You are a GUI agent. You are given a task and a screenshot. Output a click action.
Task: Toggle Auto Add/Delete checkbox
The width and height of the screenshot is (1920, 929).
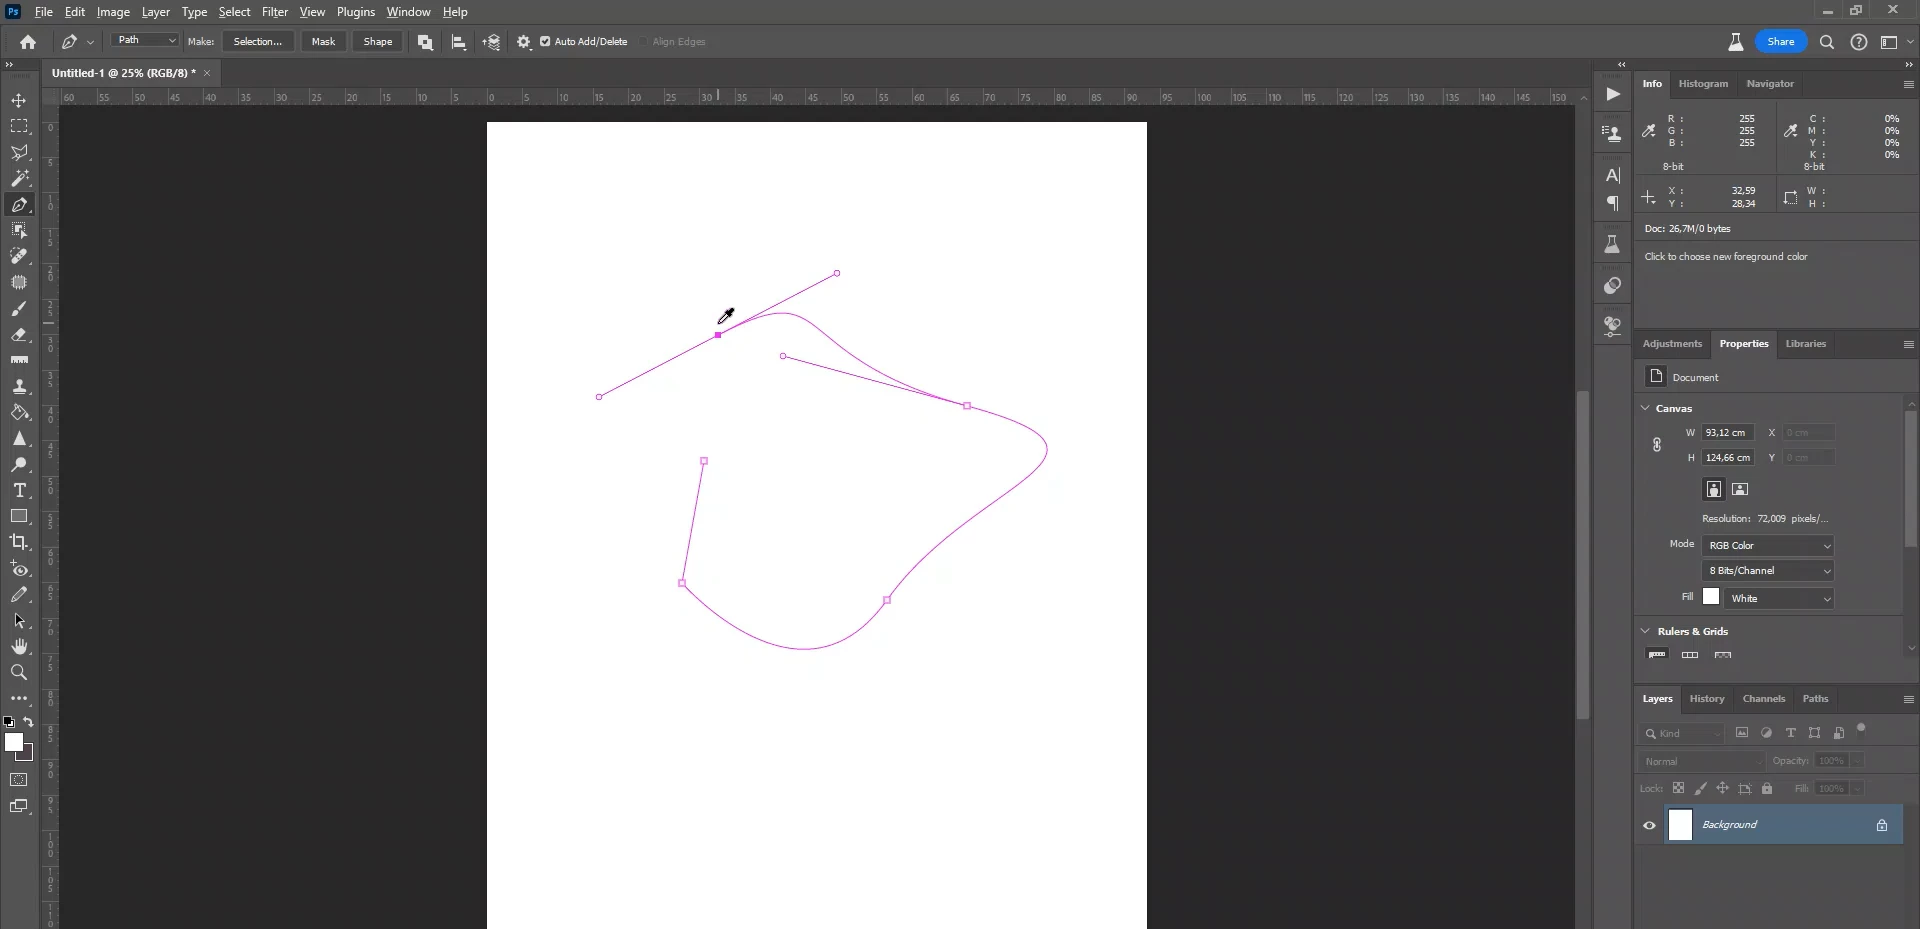pos(545,42)
